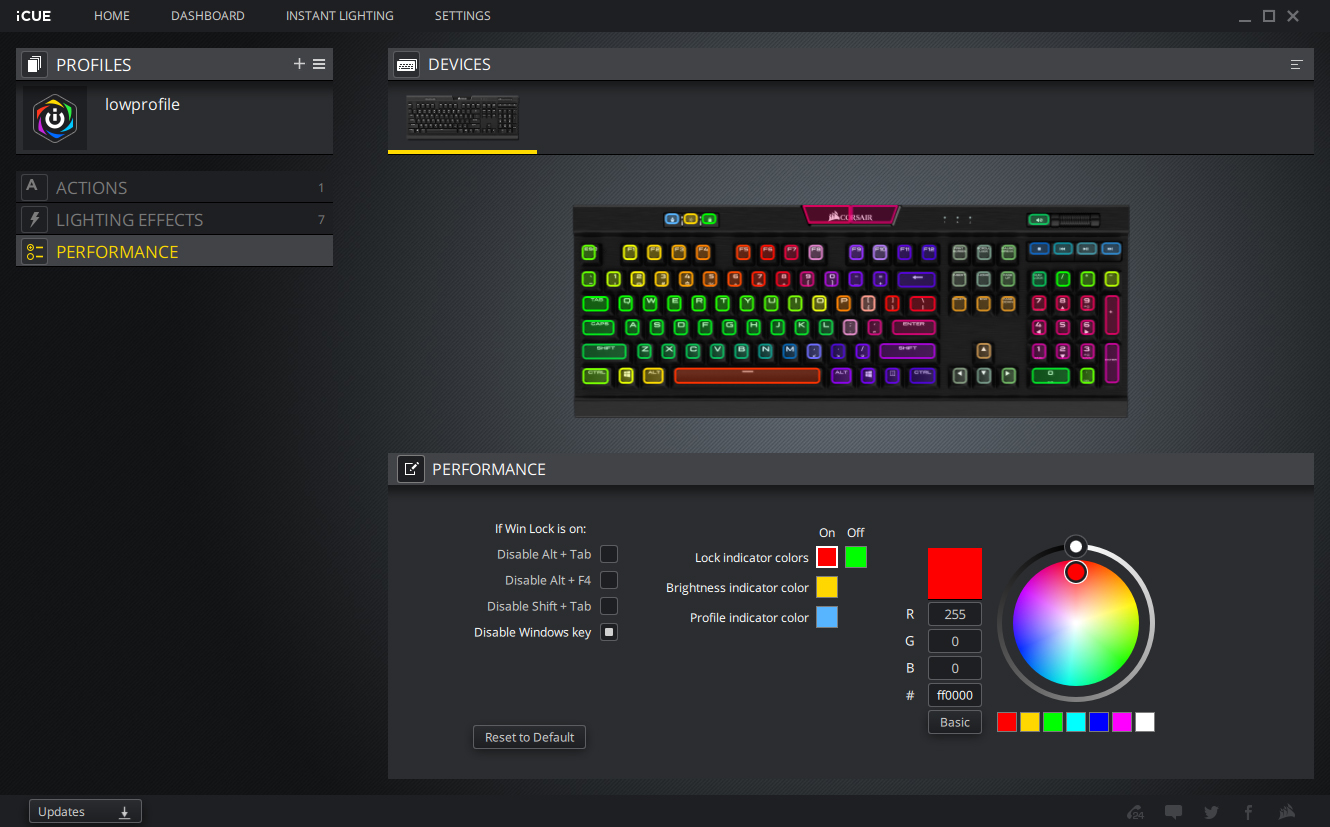Pick cyan preset color swatch

point(1076,722)
